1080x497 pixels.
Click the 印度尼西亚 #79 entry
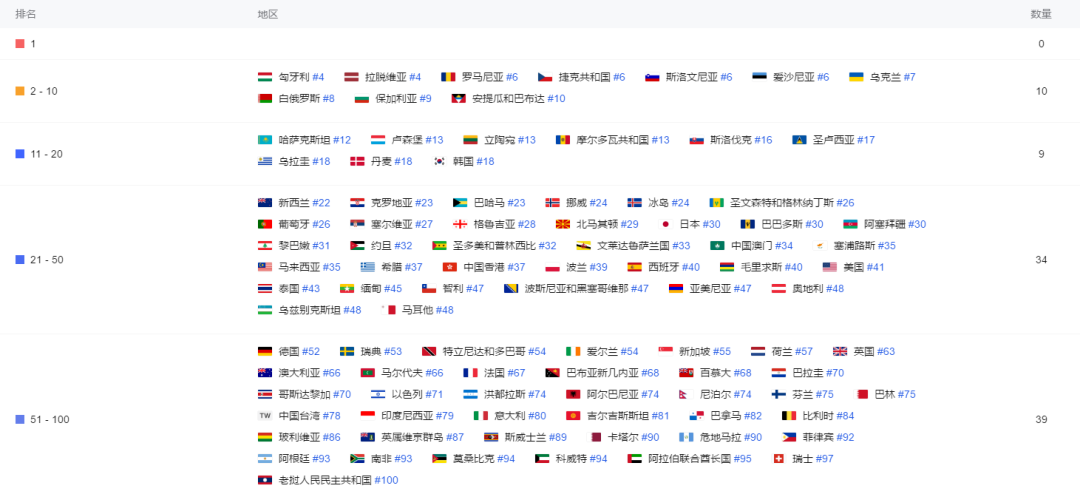407,416
